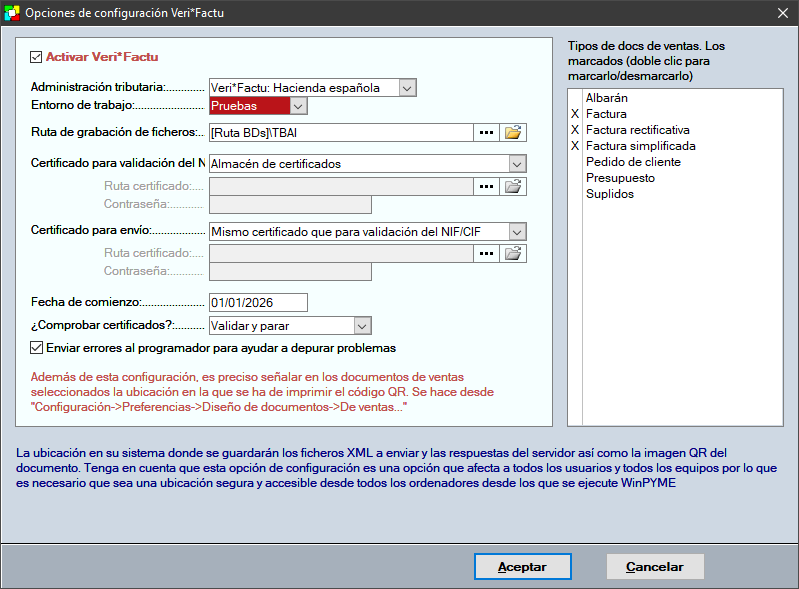799x589 pixels.
Task: Click the Ruta de grabación de ficheros field
Action: [341, 132]
